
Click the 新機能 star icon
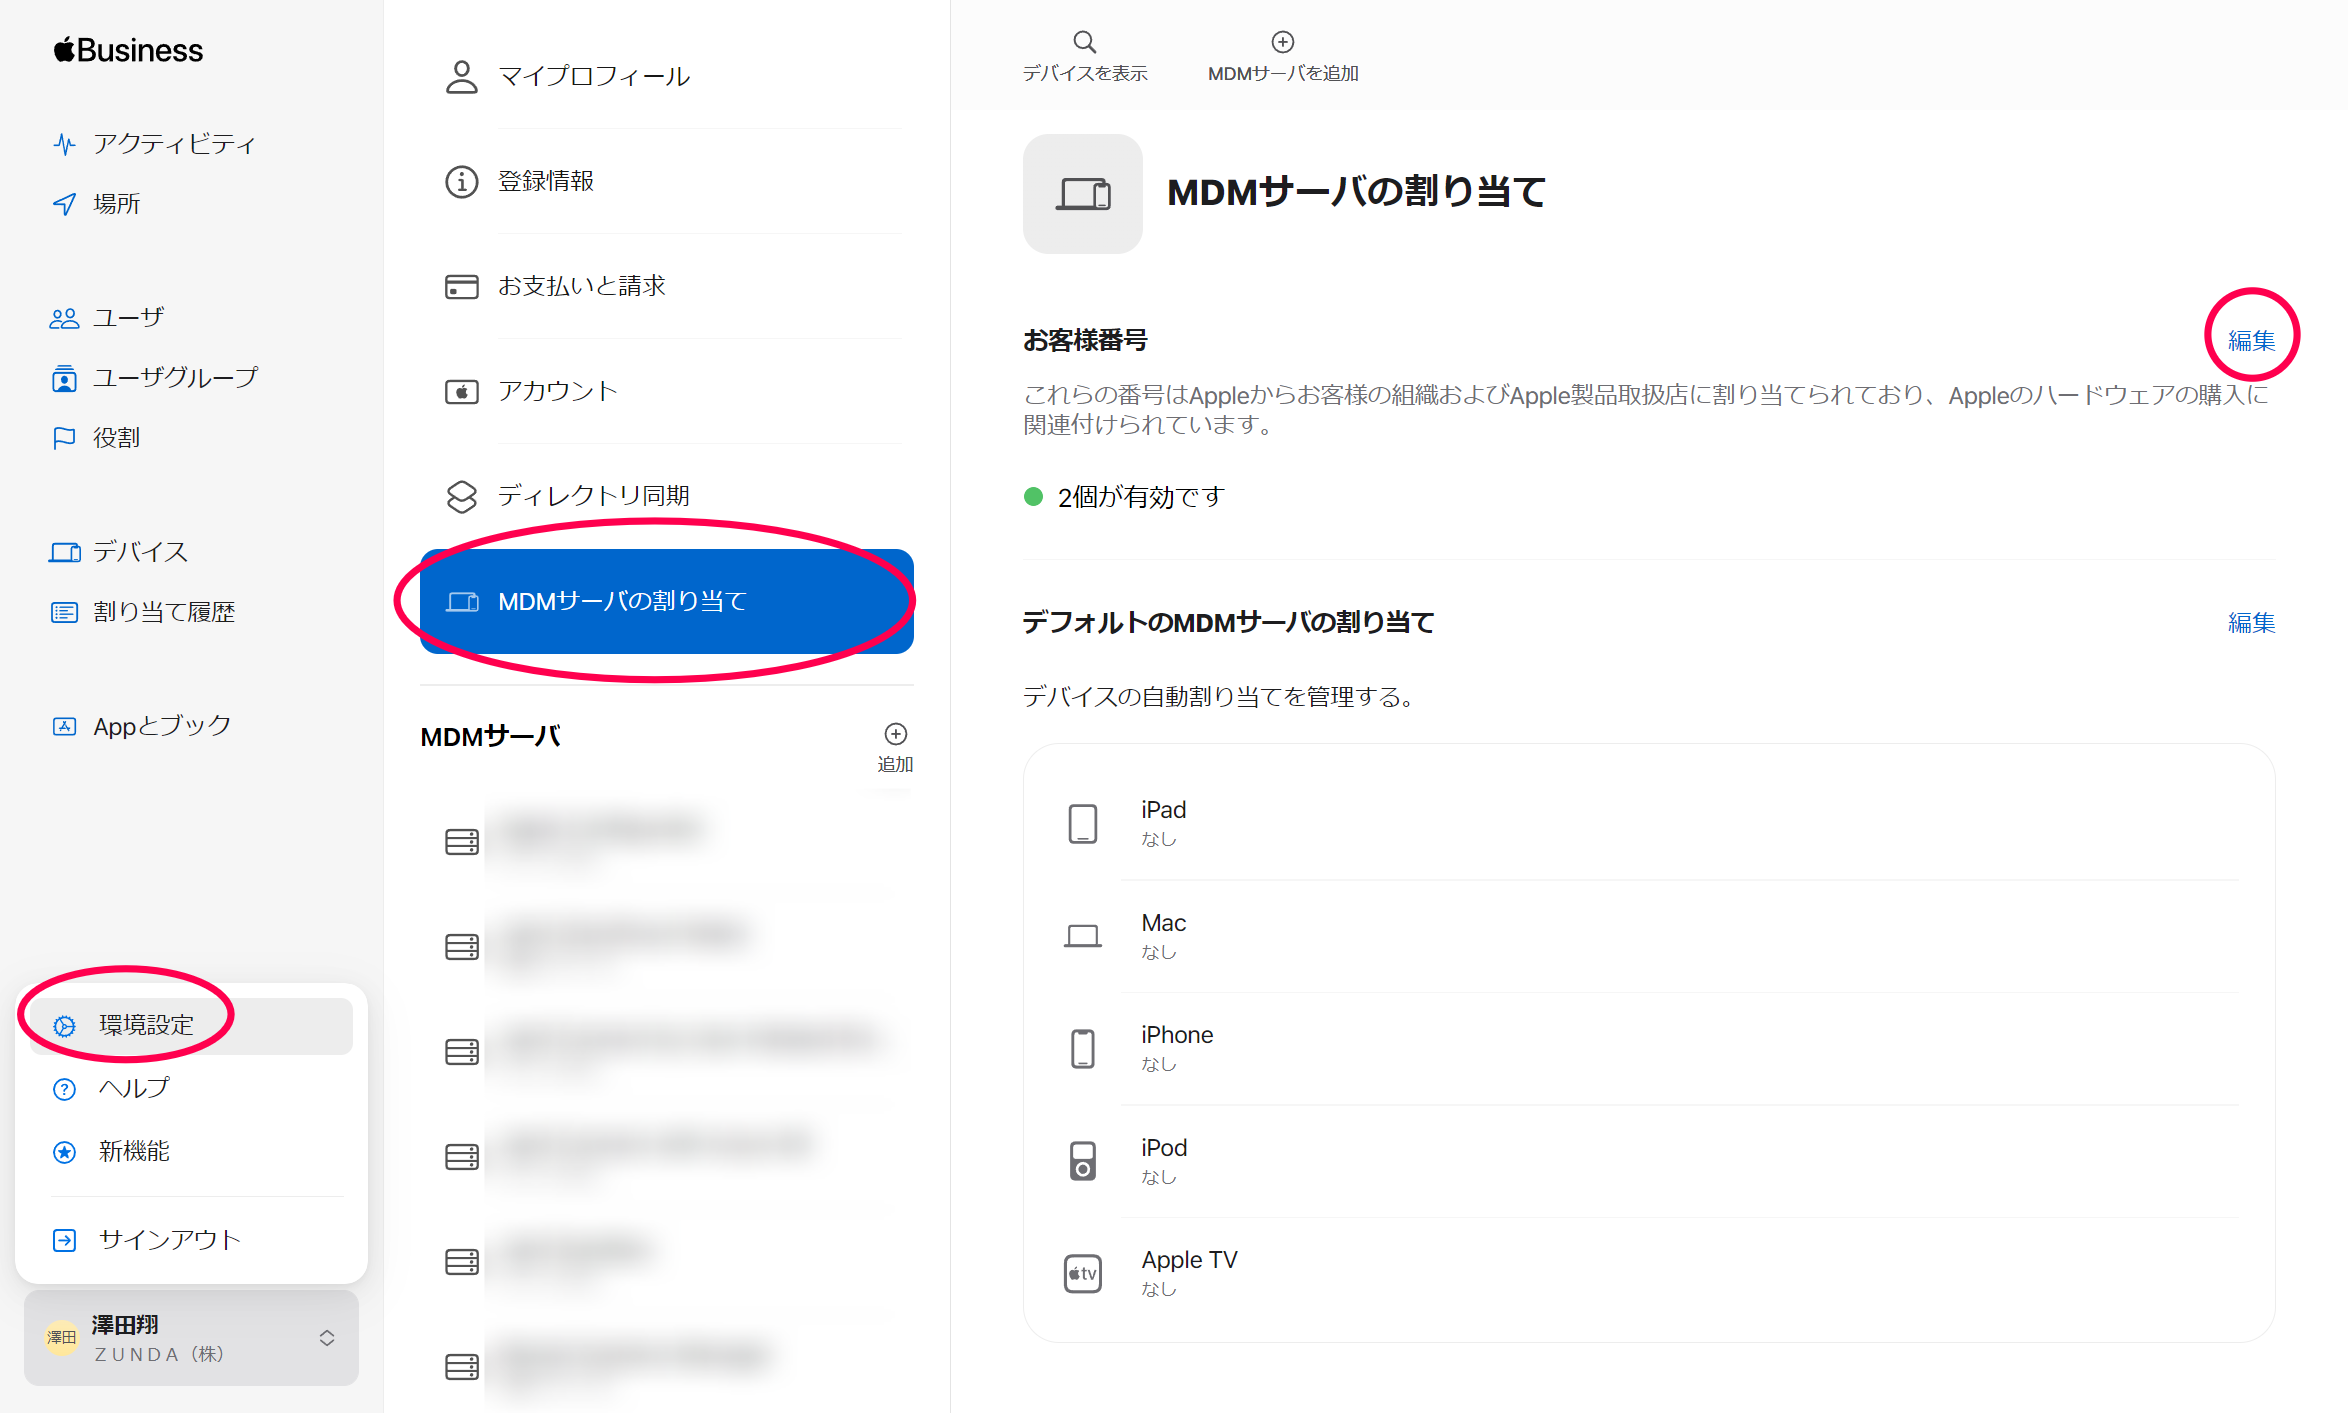(64, 1152)
